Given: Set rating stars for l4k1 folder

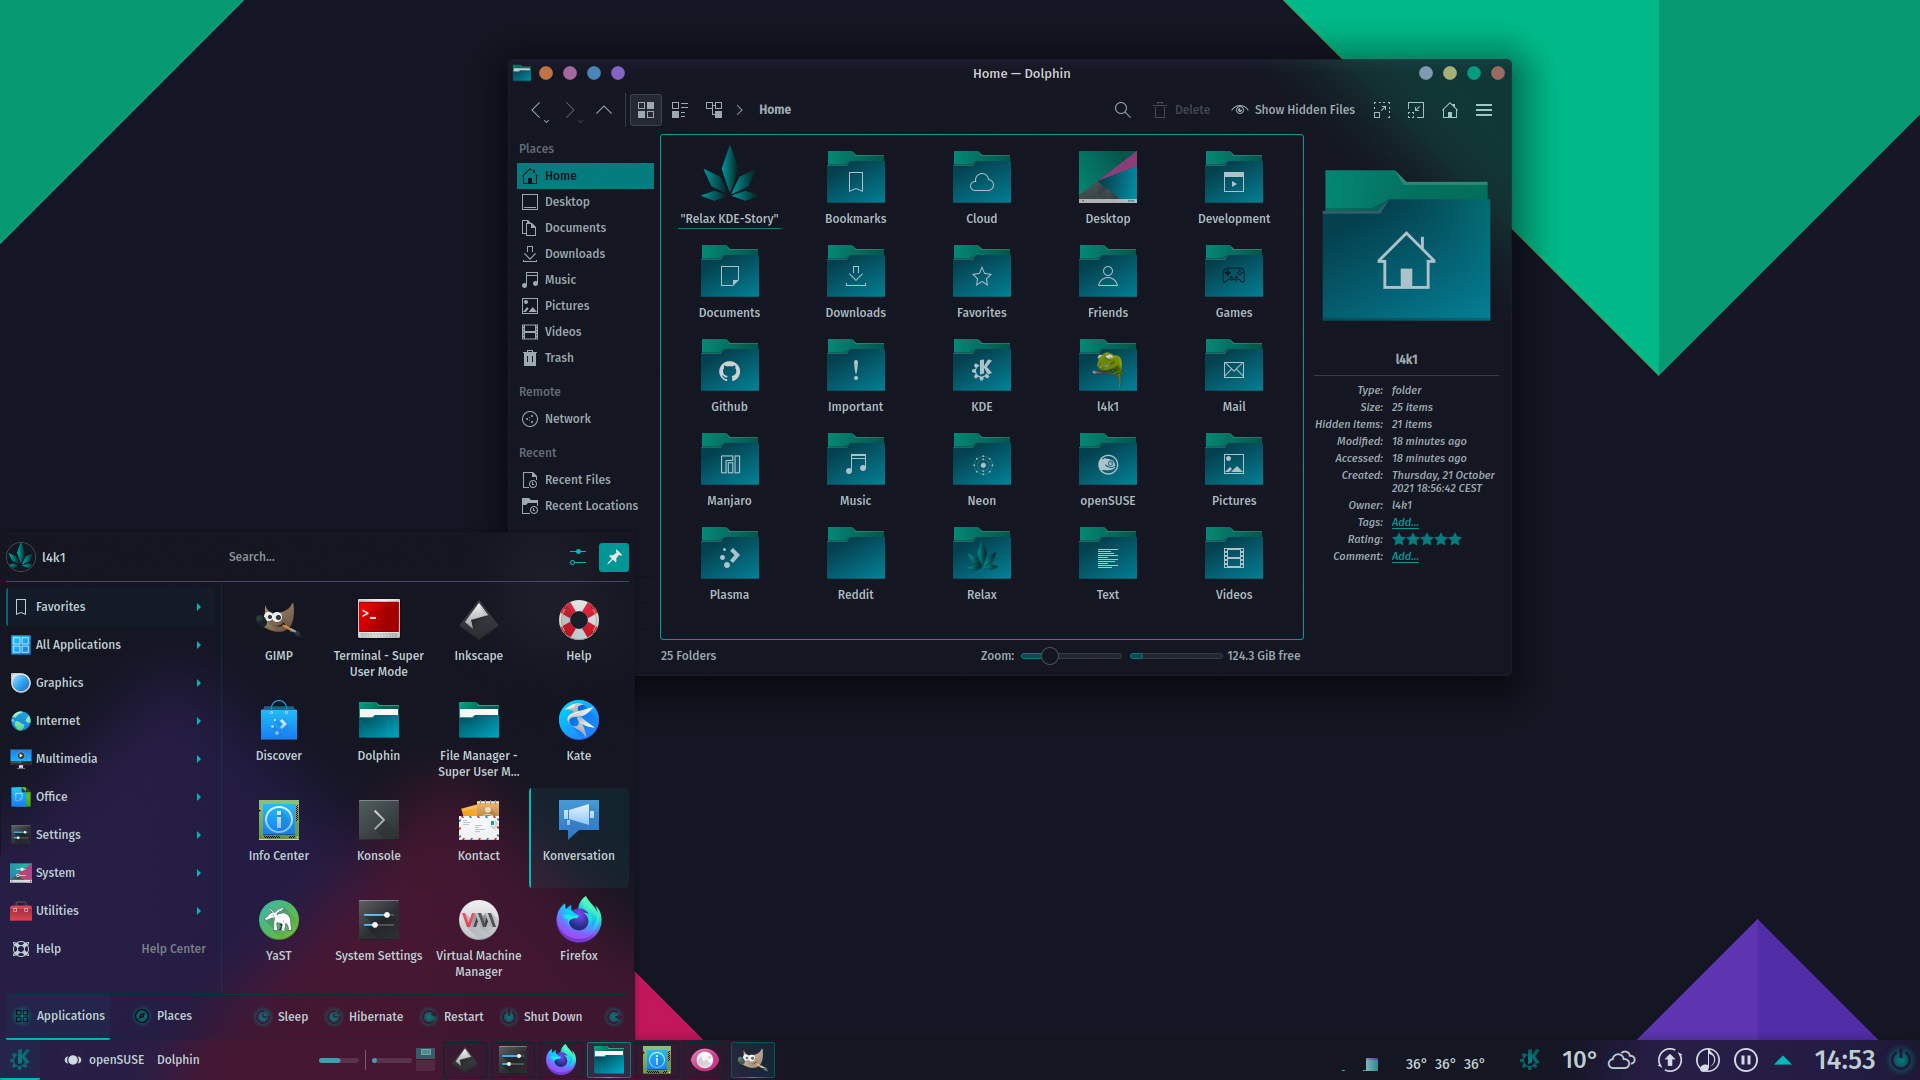Looking at the screenshot, I should (x=1427, y=539).
